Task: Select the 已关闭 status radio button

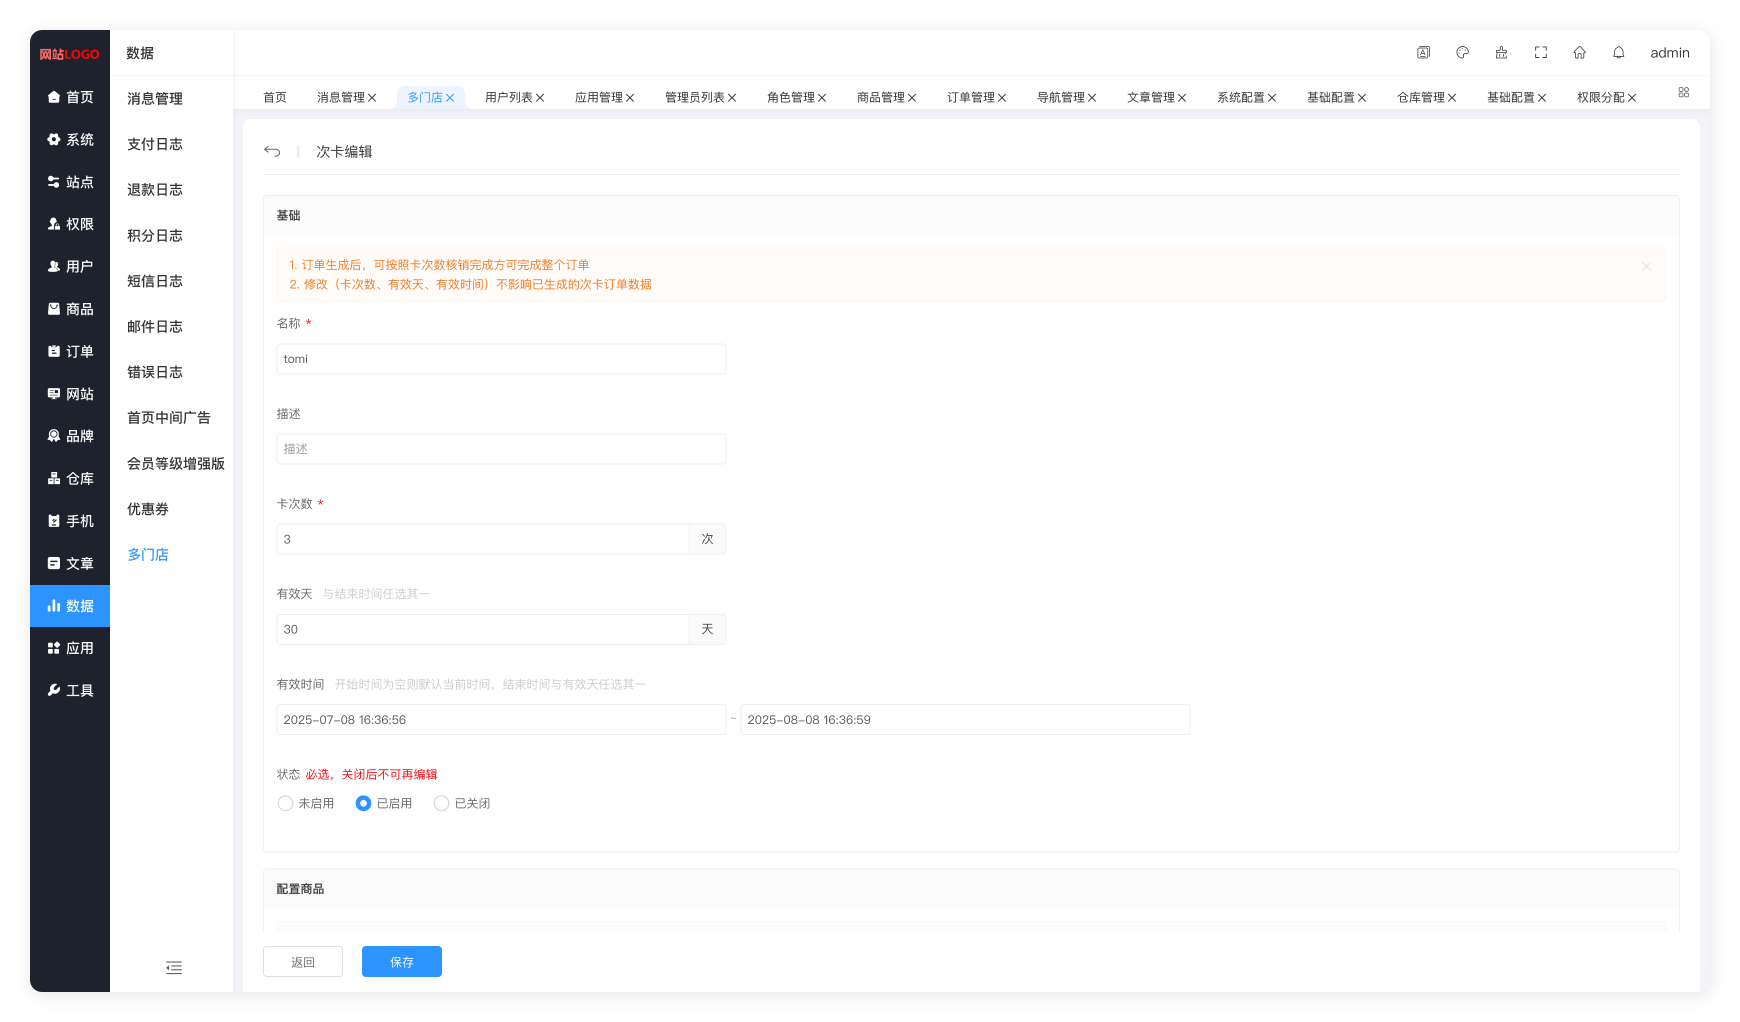Action: (441, 803)
